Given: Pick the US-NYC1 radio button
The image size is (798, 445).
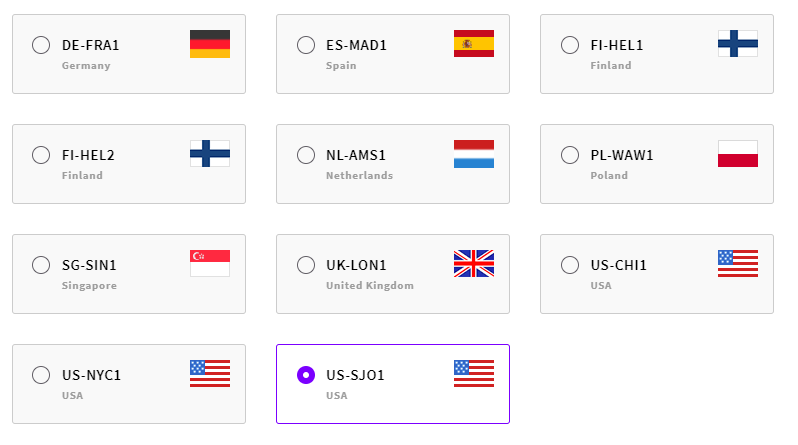Looking at the screenshot, I should pyautogui.click(x=41, y=375).
